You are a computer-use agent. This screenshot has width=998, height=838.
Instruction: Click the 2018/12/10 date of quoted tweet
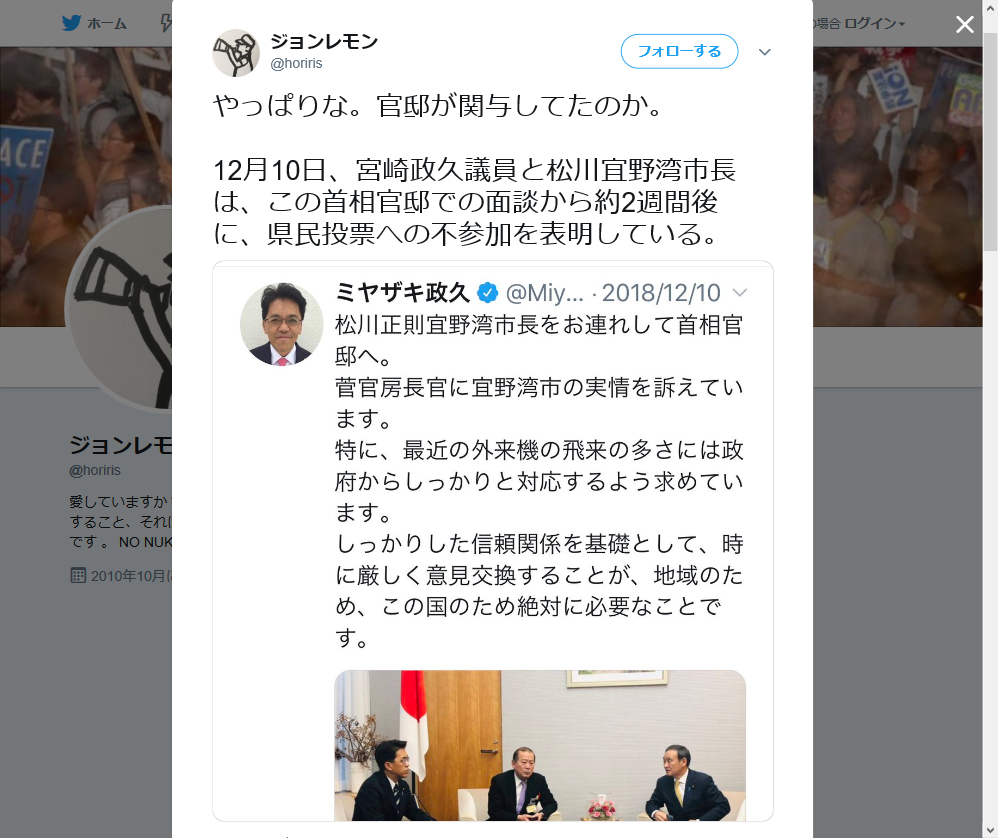point(661,293)
